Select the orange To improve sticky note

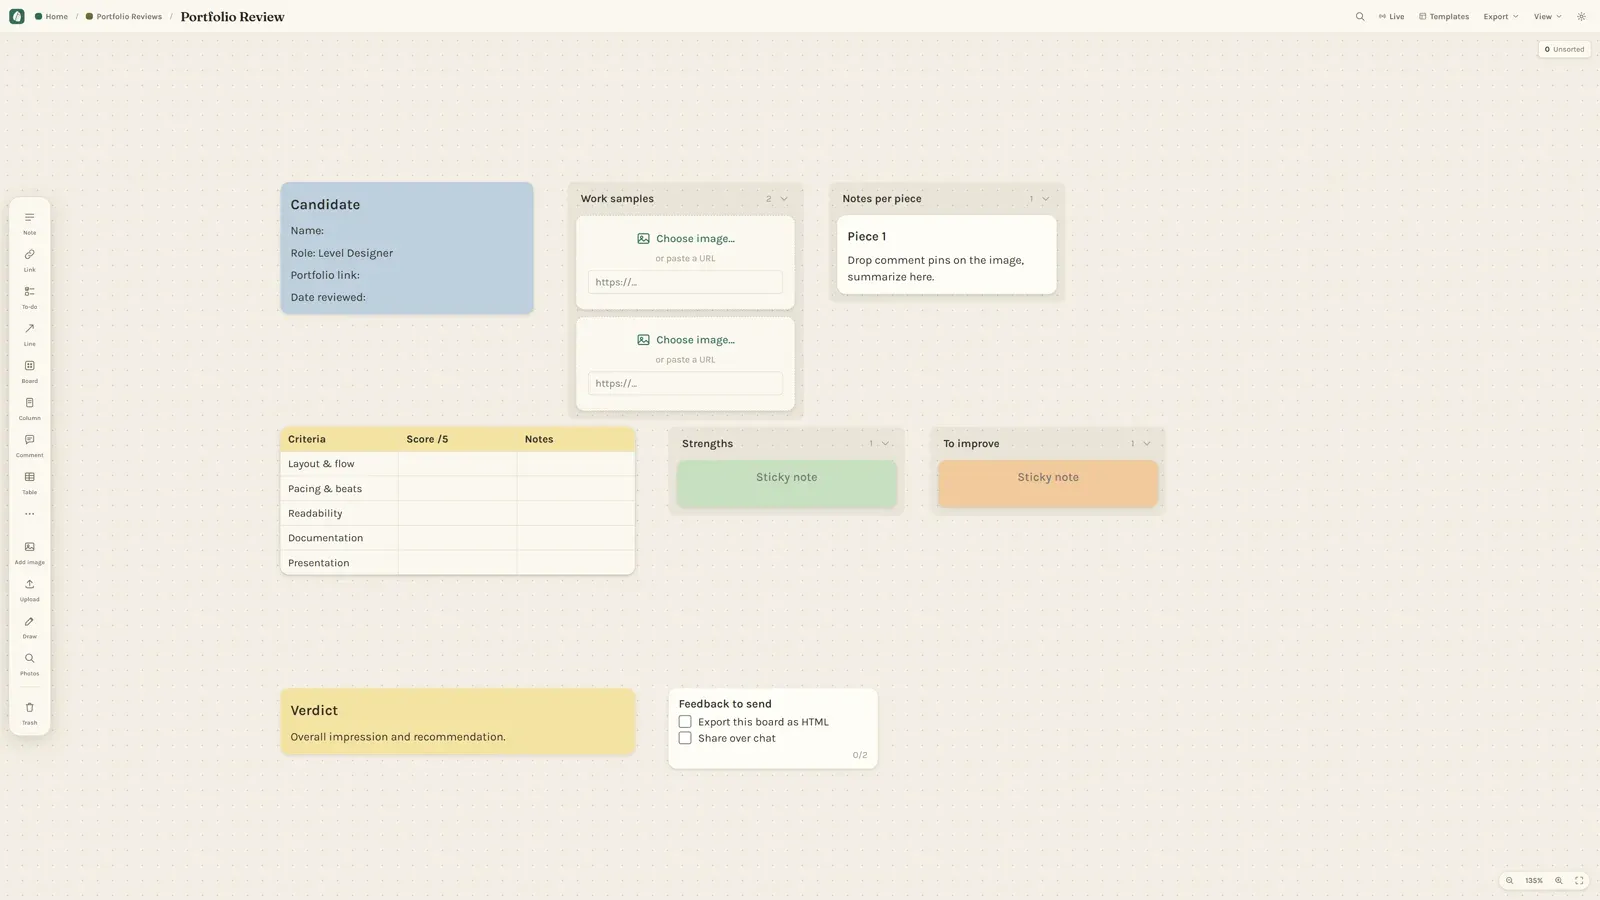click(1048, 483)
